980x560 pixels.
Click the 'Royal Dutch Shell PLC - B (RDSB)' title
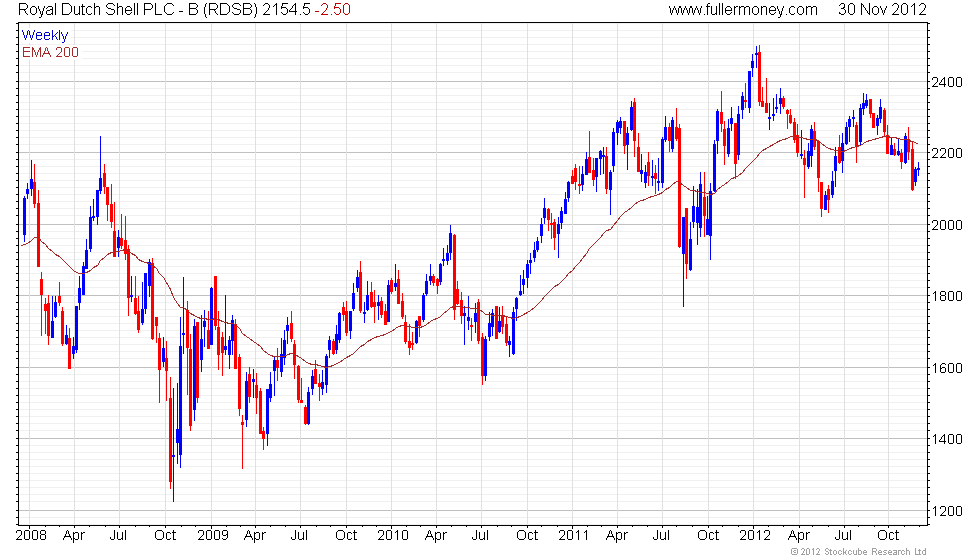pyautogui.click(x=137, y=9)
